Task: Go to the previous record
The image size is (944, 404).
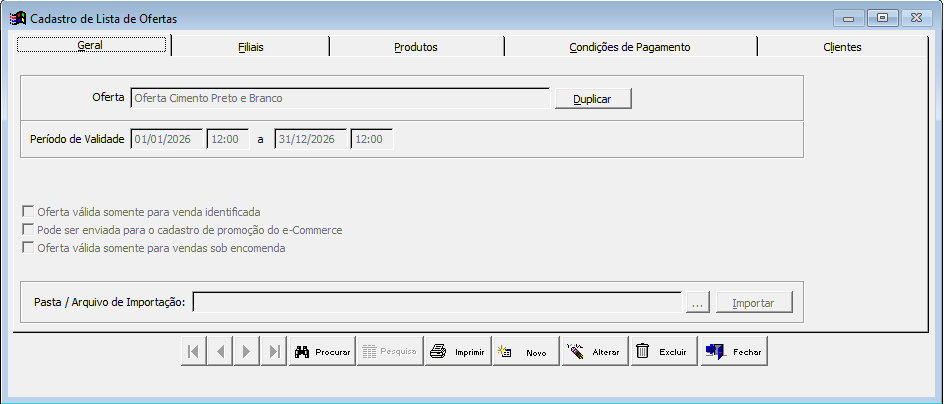Action: pyautogui.click(x=220, y=352)
